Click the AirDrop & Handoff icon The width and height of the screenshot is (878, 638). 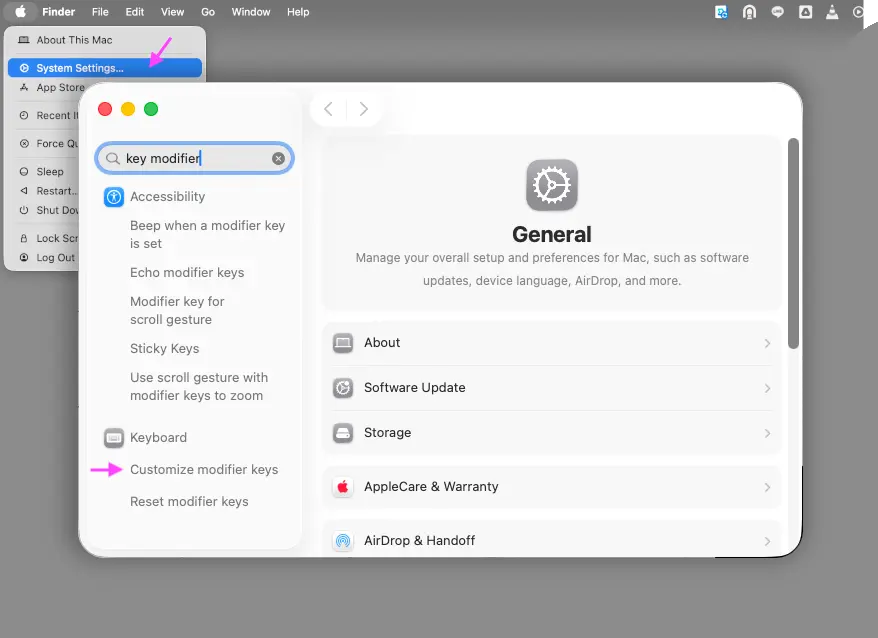(x=343, y=541)
